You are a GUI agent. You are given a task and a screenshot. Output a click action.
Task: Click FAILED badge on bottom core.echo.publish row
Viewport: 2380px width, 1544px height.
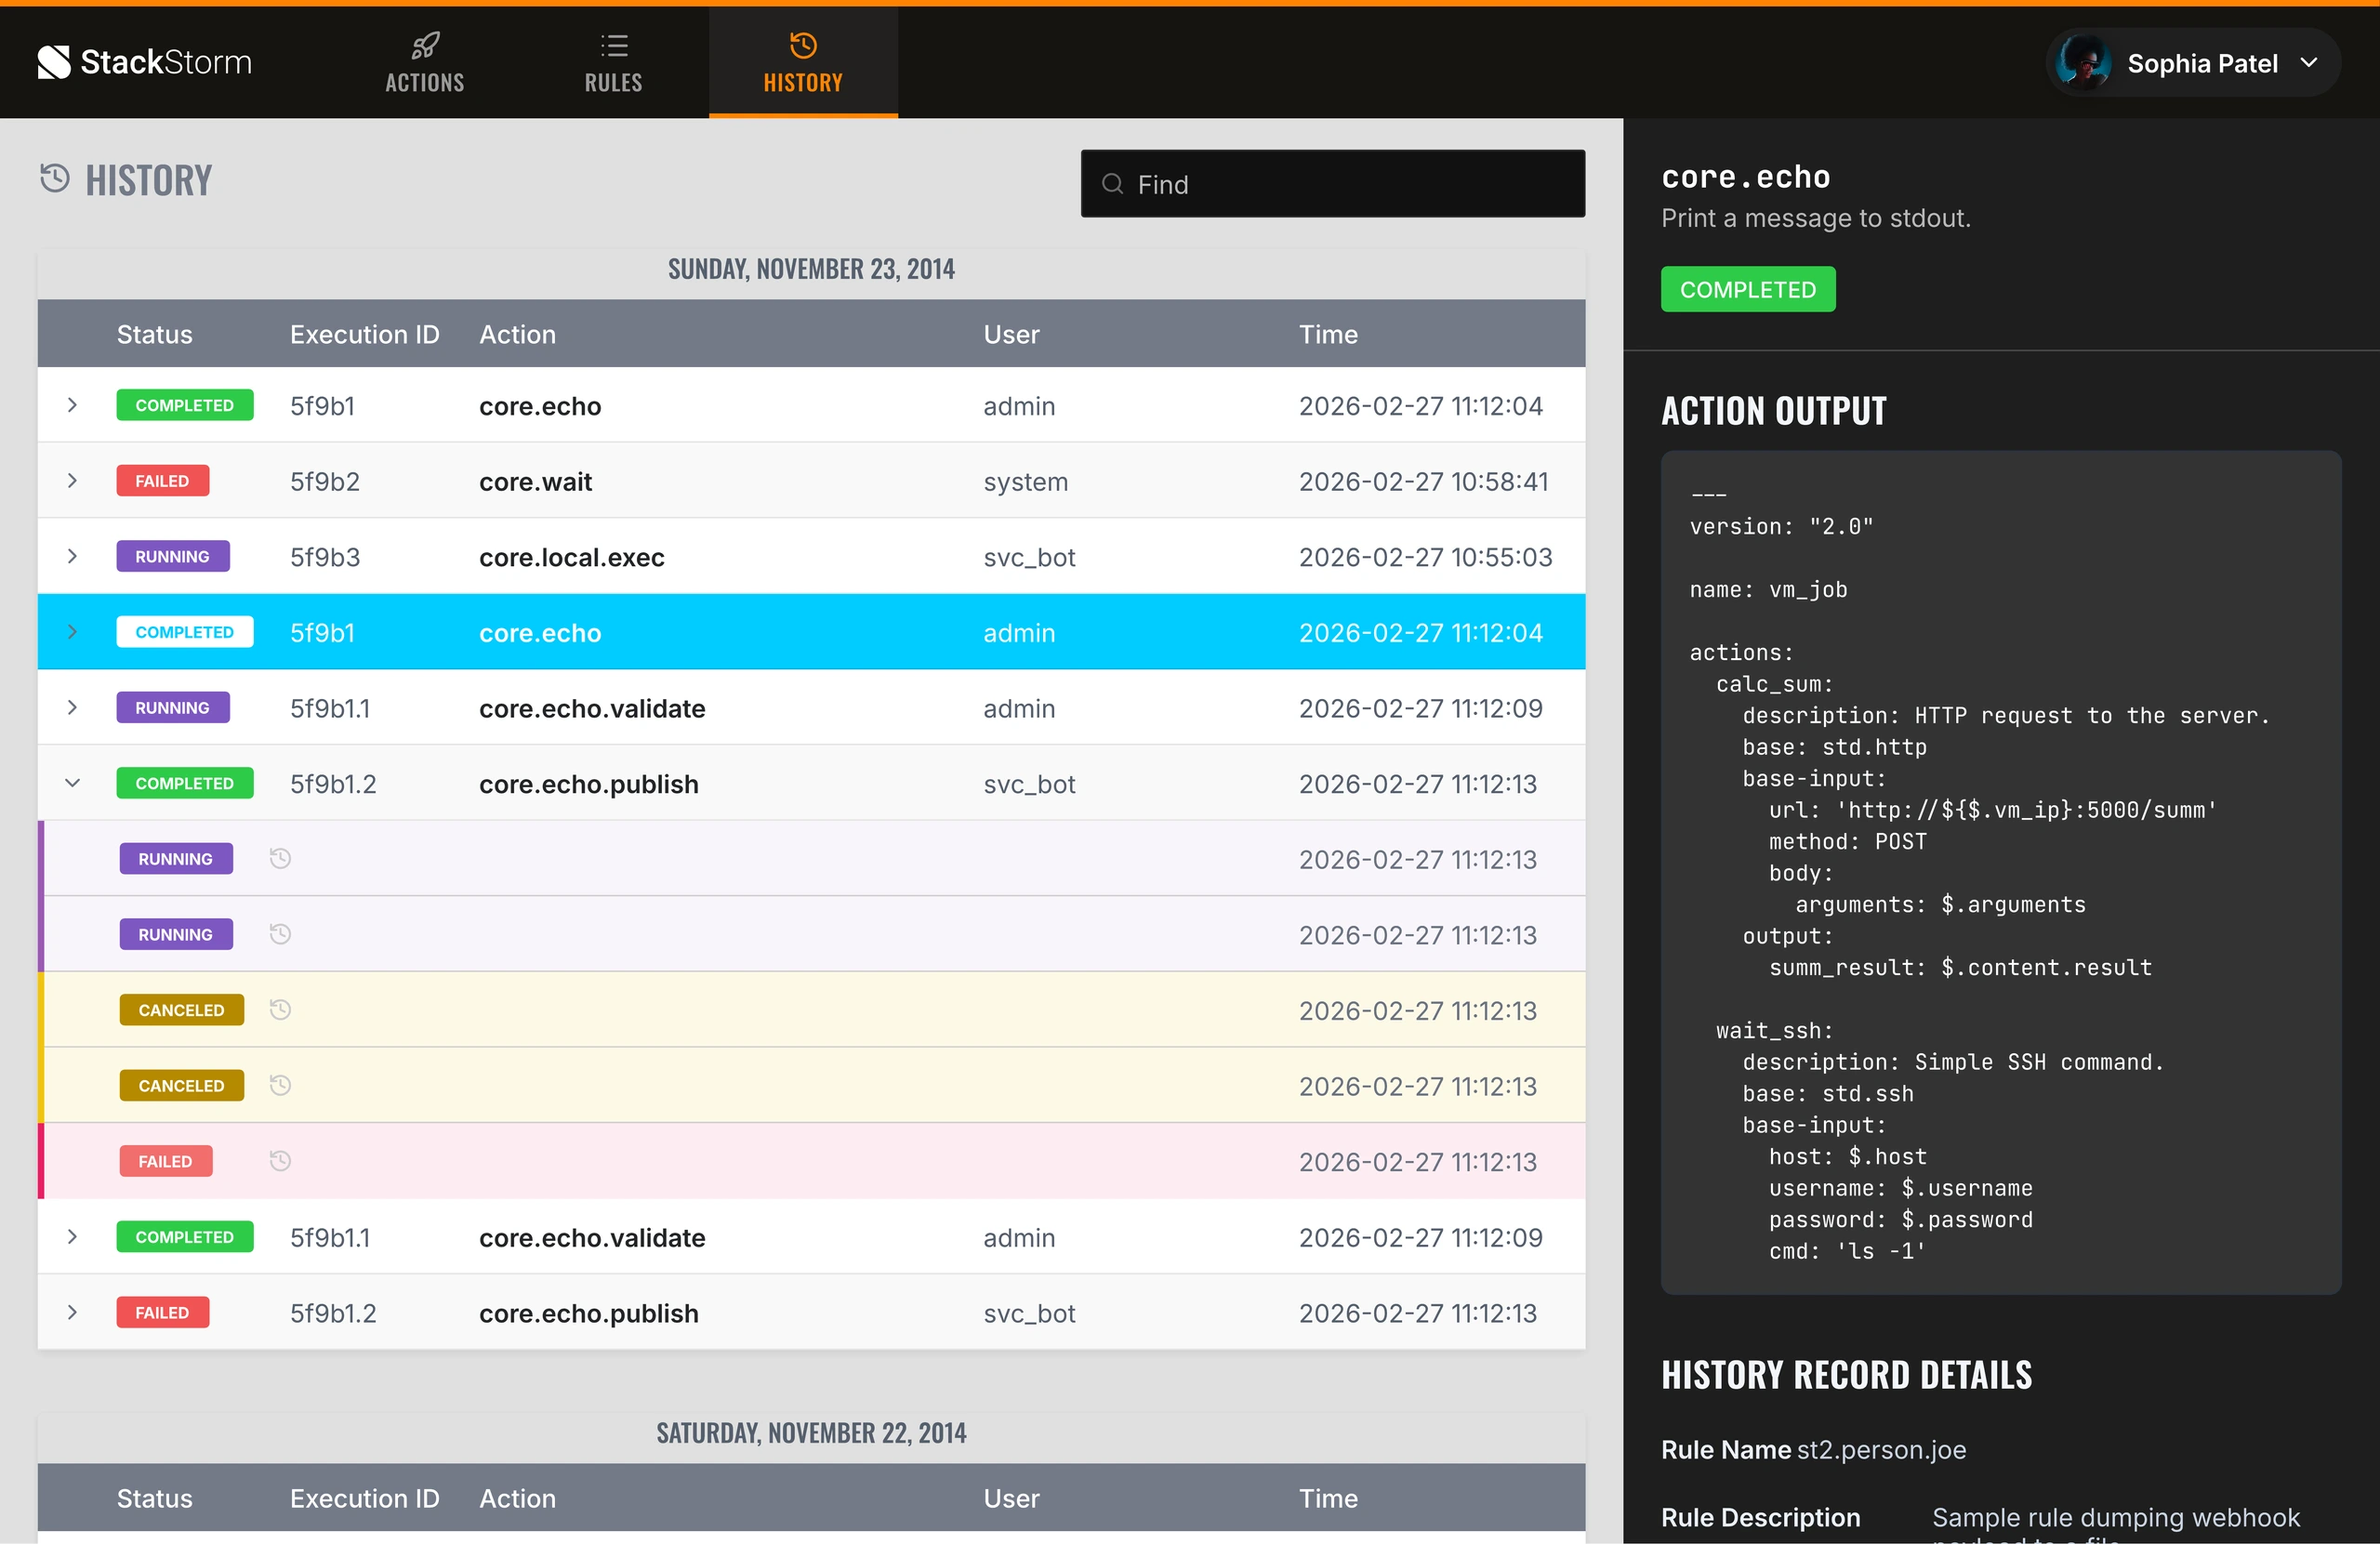(163, 1313)
